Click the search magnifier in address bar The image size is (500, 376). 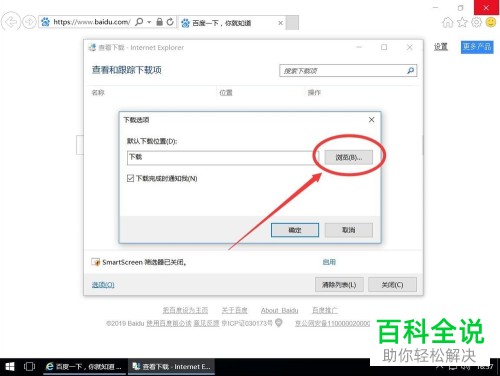[139, 22]
